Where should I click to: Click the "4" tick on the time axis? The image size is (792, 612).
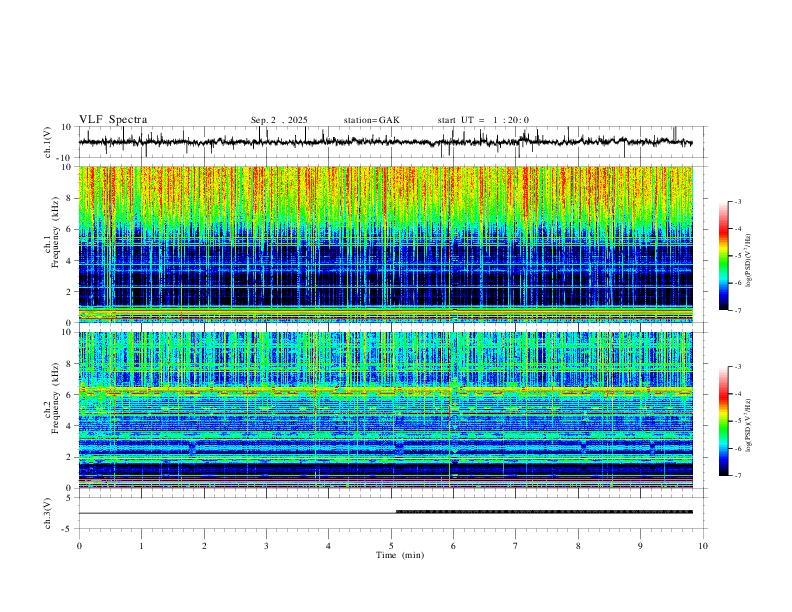[x=328, y=546]
